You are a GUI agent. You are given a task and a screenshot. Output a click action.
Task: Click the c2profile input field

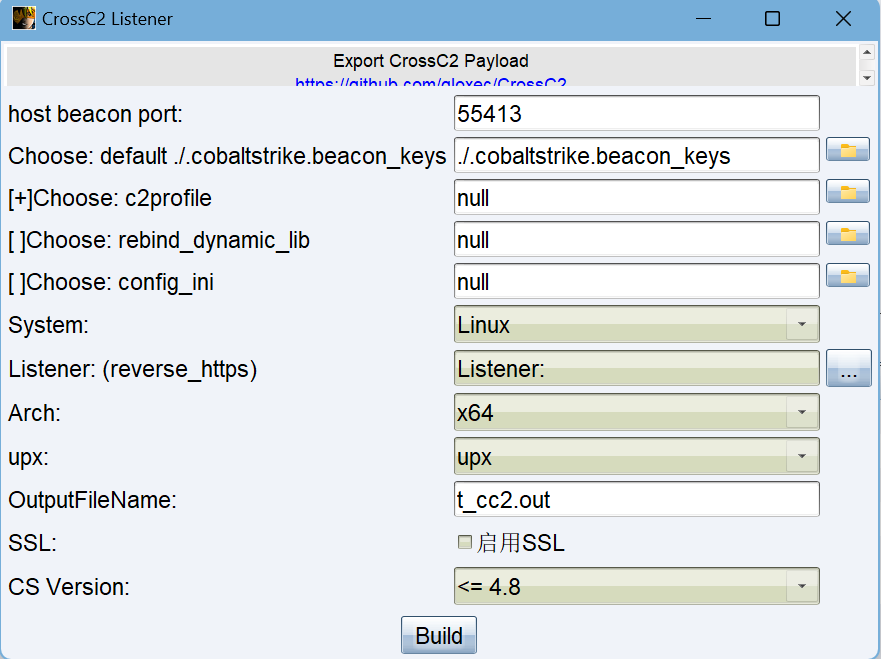pos(637,198)
